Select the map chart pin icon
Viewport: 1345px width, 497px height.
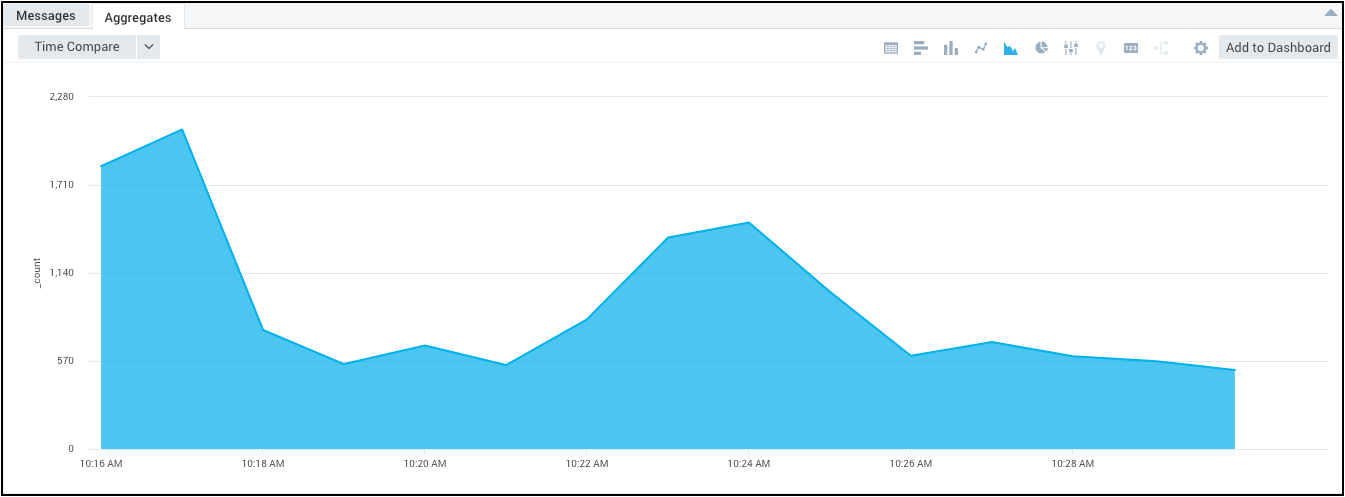1101,48
